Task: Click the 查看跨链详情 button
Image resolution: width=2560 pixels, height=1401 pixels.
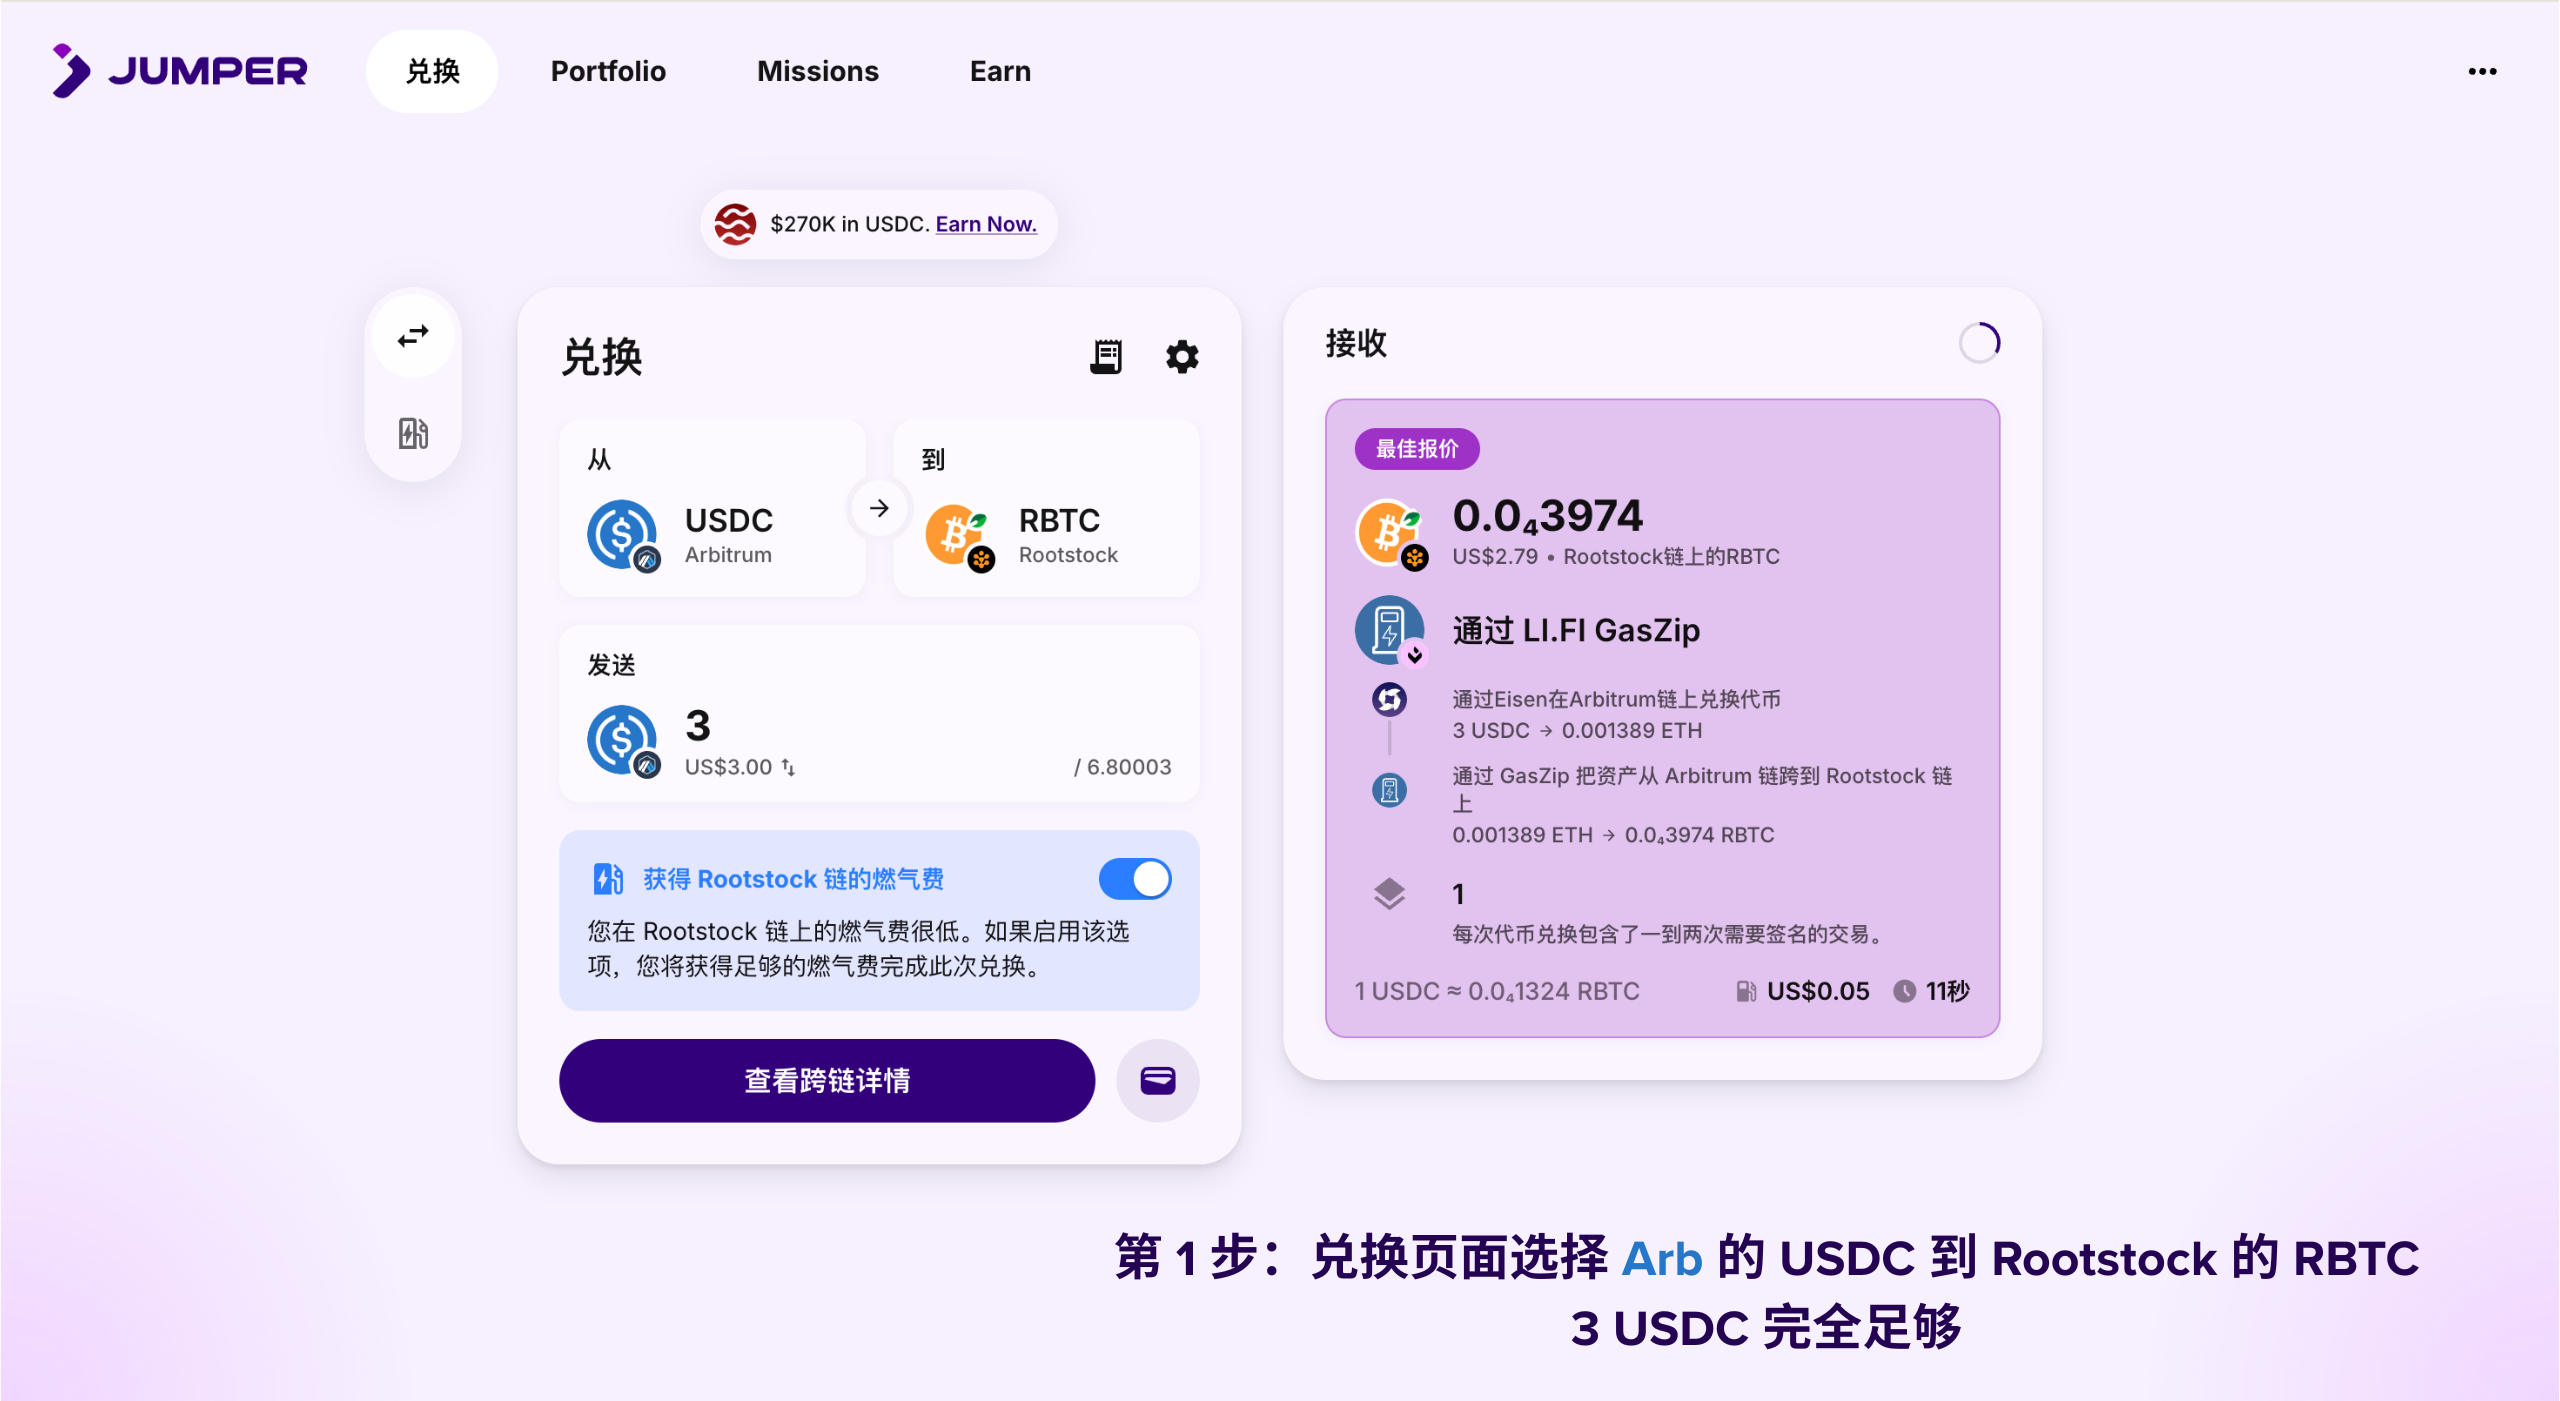Action: (826, 1080)
